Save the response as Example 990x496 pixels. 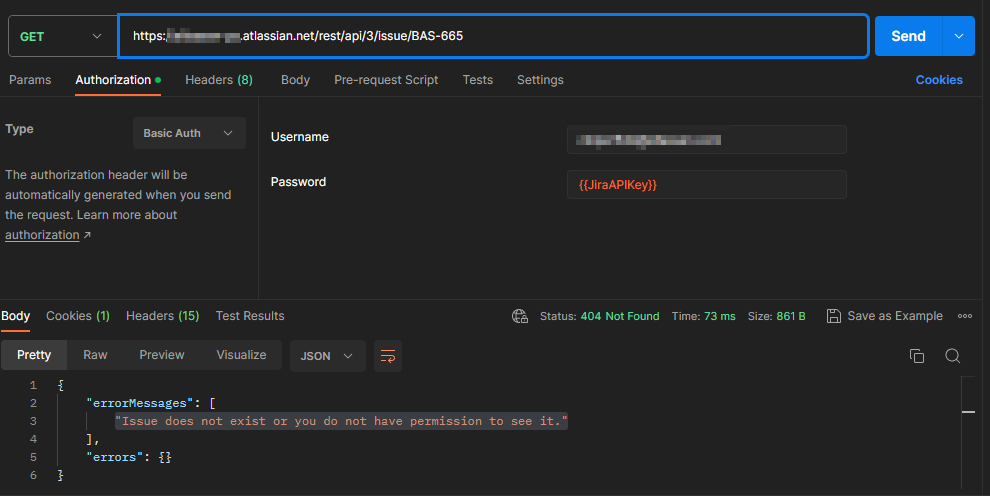[885, 316]
